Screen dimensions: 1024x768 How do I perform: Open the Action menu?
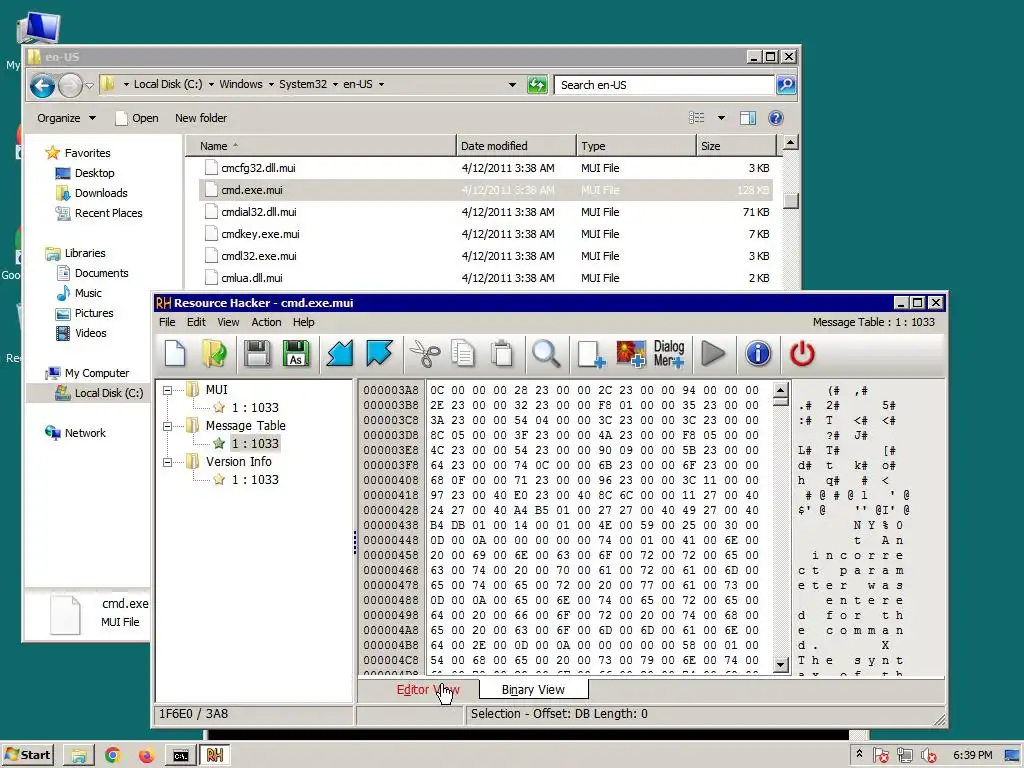266,322
